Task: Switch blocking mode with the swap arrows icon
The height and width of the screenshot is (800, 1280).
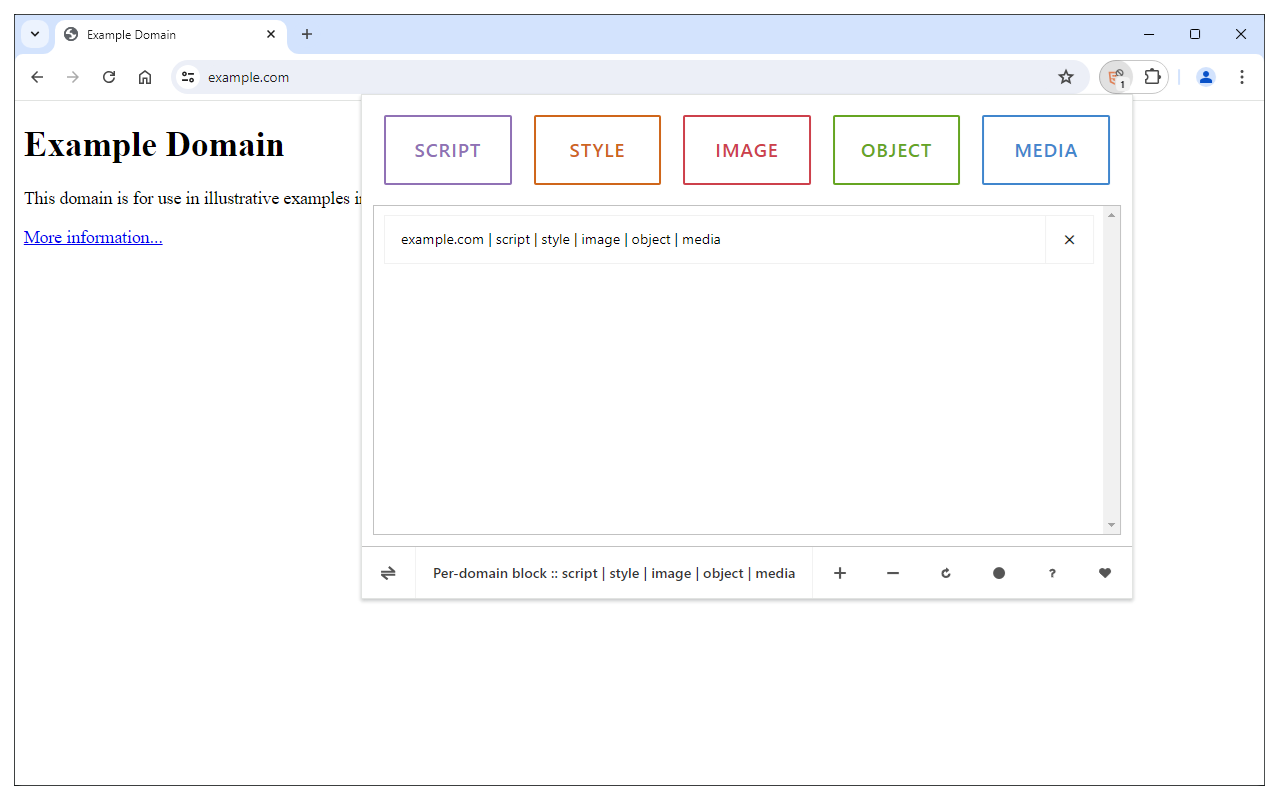Action: (388, 572)
